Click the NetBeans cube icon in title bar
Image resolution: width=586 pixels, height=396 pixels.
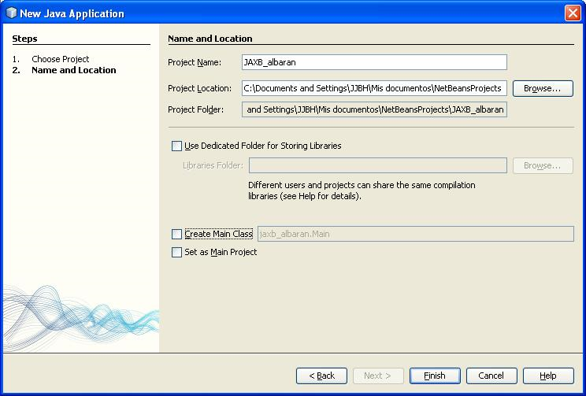pos(12,13)
